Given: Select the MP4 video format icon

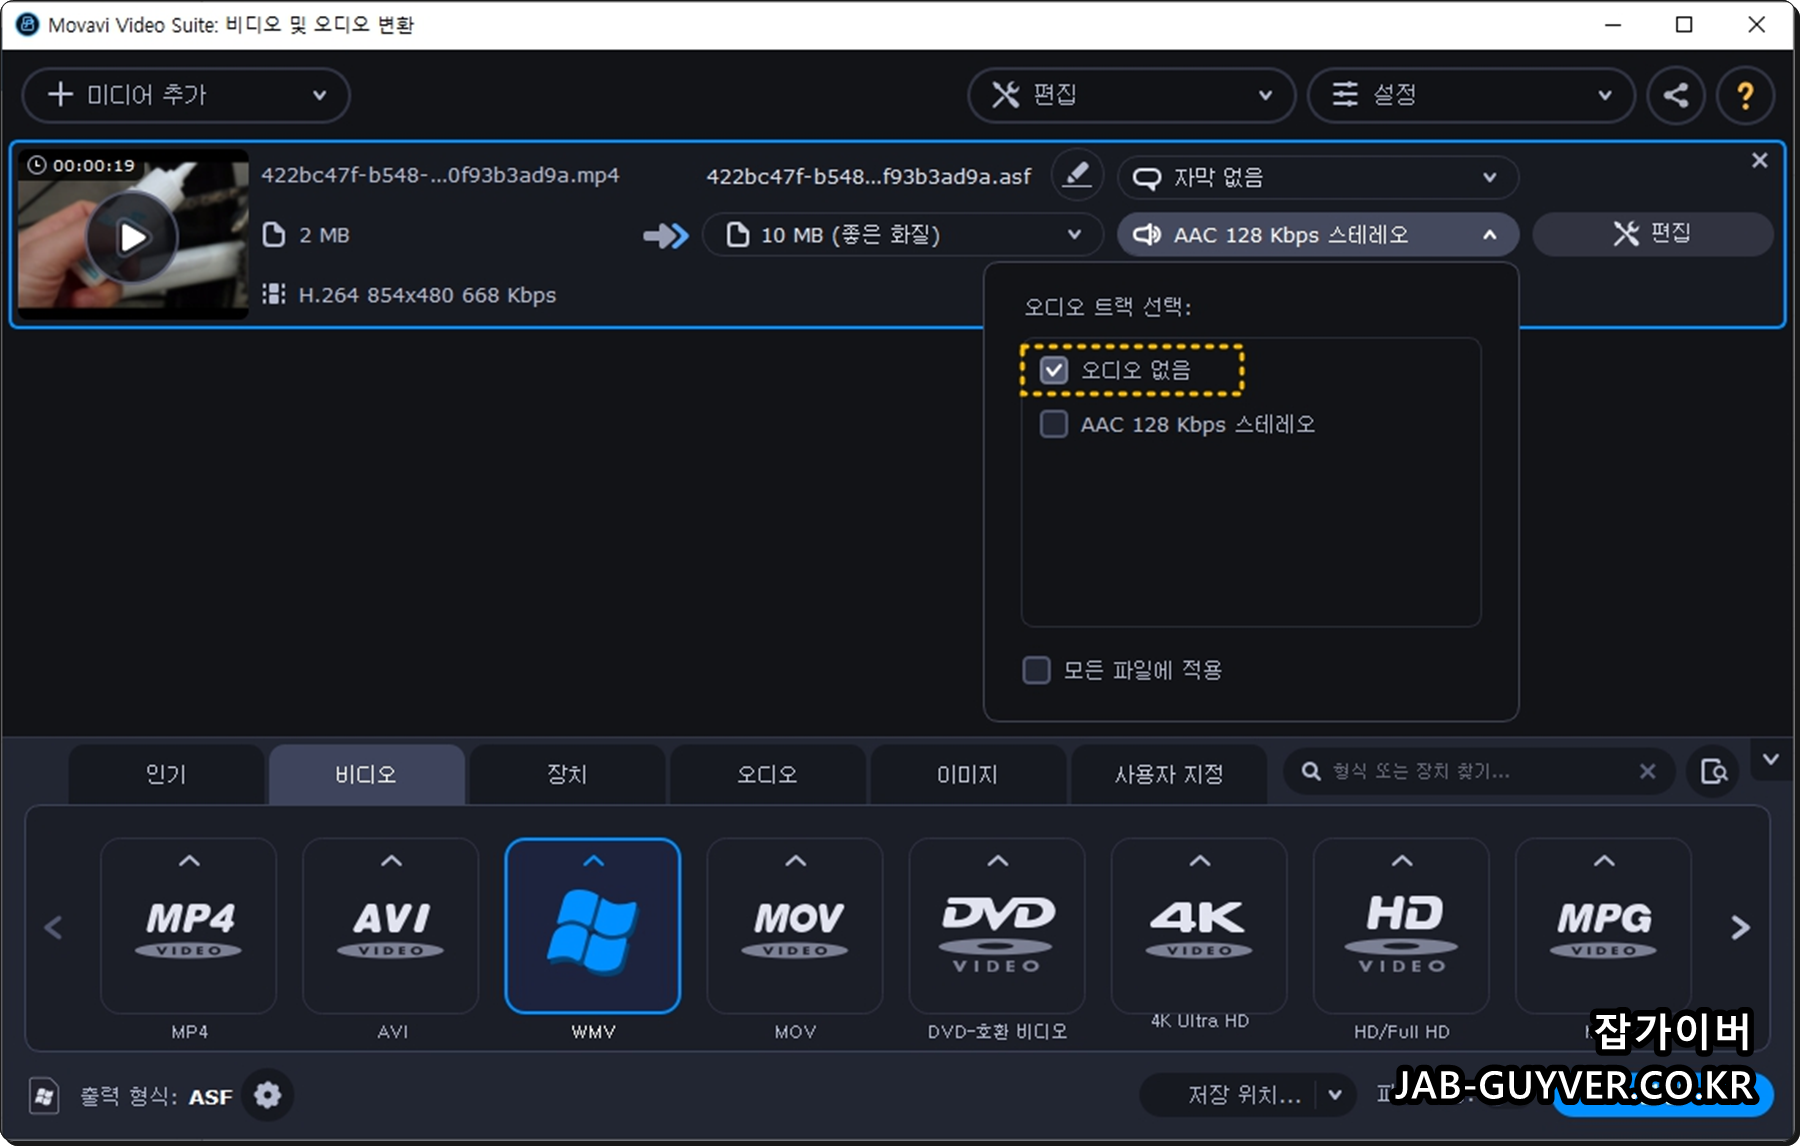Looking at the screenshot, I should point(189,926).
